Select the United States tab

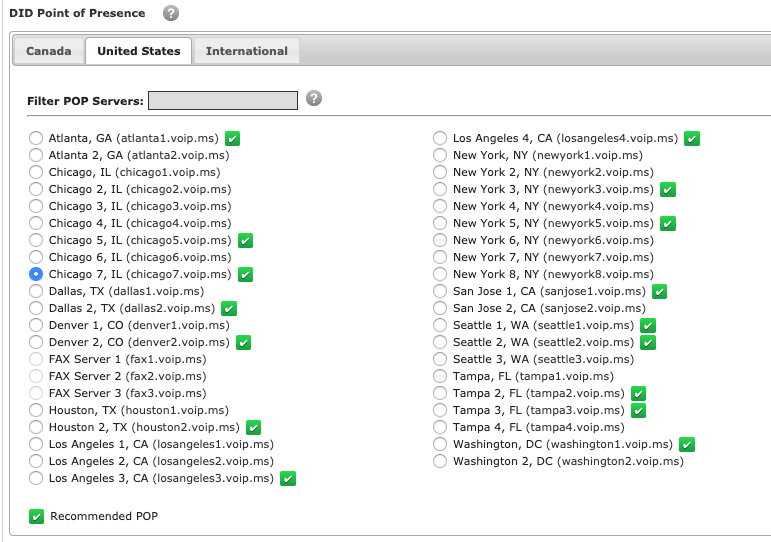tap(139, 51)
